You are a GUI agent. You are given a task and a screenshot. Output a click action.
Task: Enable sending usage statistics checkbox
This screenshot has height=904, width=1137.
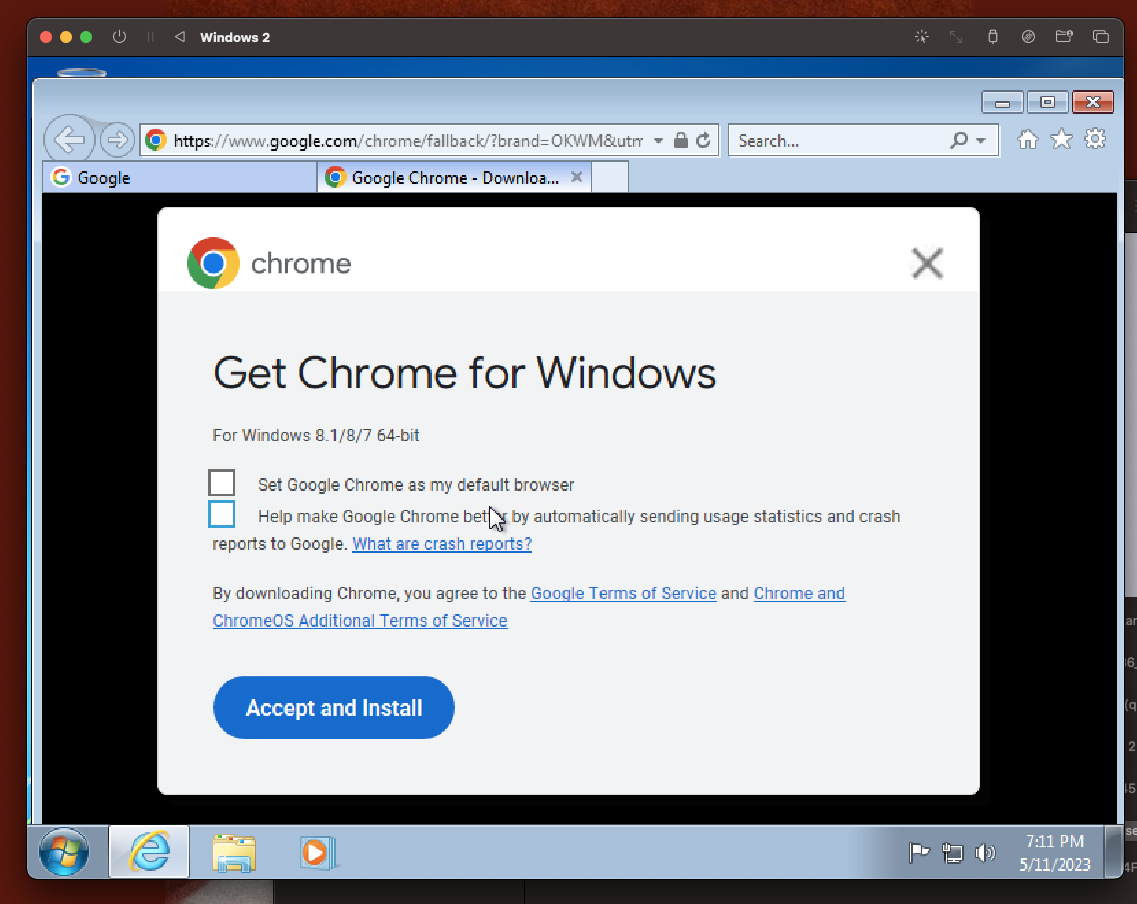click(222, 514)
